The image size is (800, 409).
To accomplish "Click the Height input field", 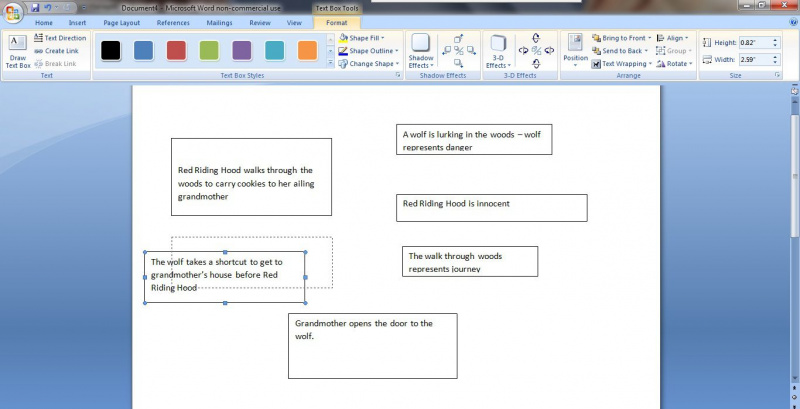I will click(755, 43).
